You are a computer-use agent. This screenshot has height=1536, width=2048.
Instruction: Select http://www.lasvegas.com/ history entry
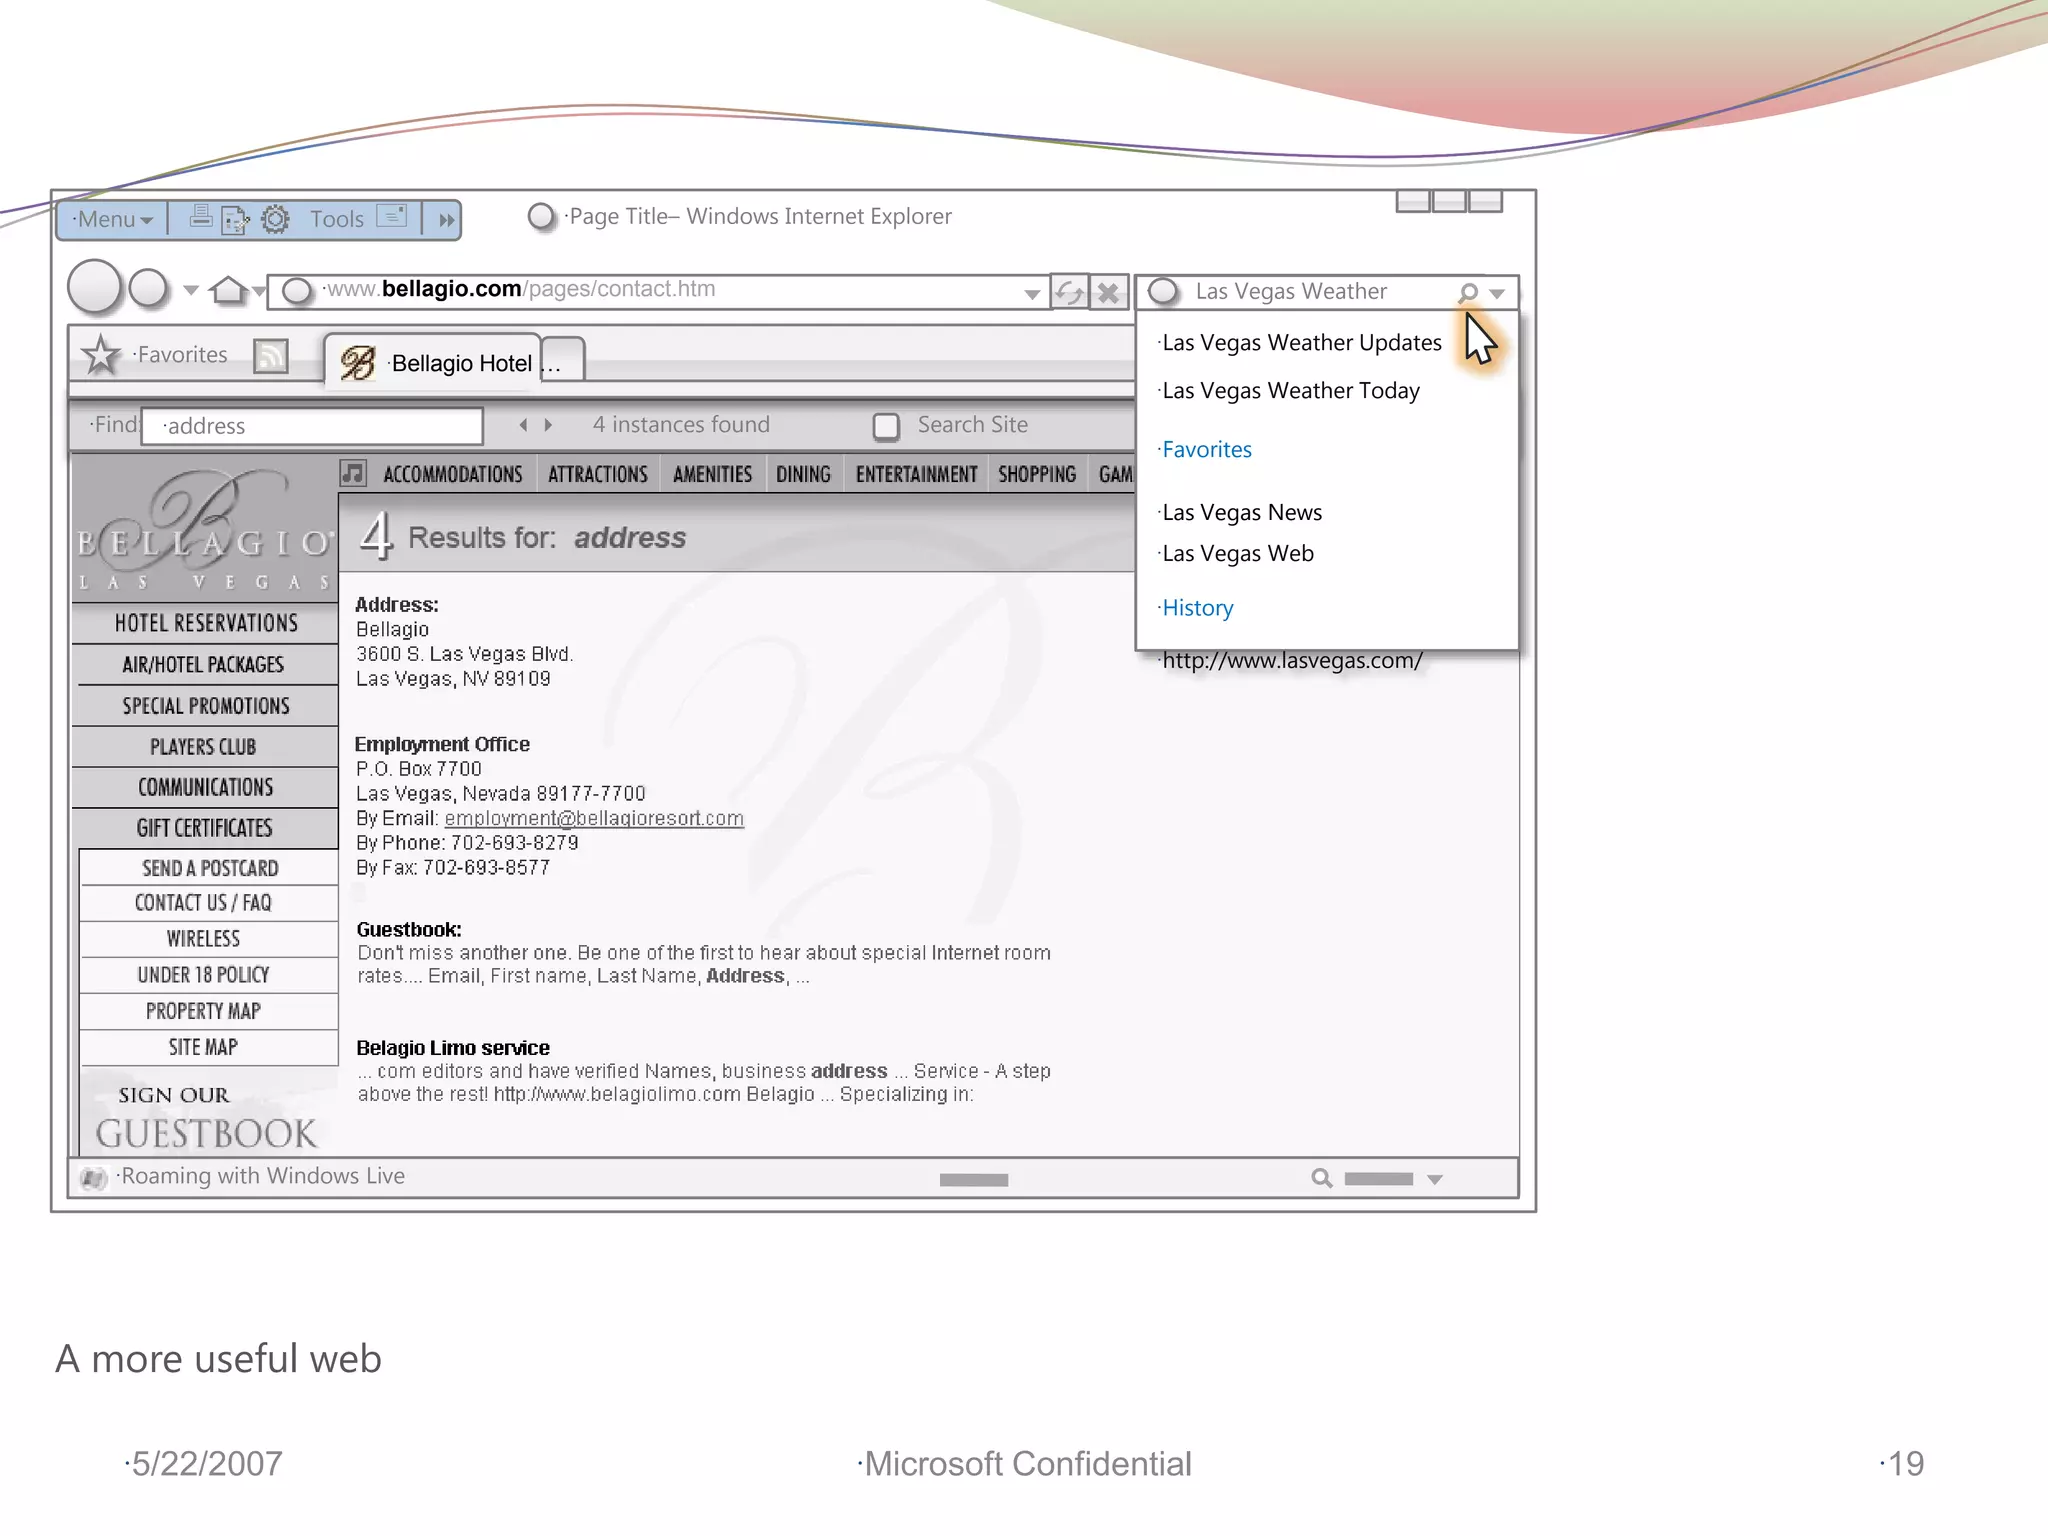tap(1292, 661)
